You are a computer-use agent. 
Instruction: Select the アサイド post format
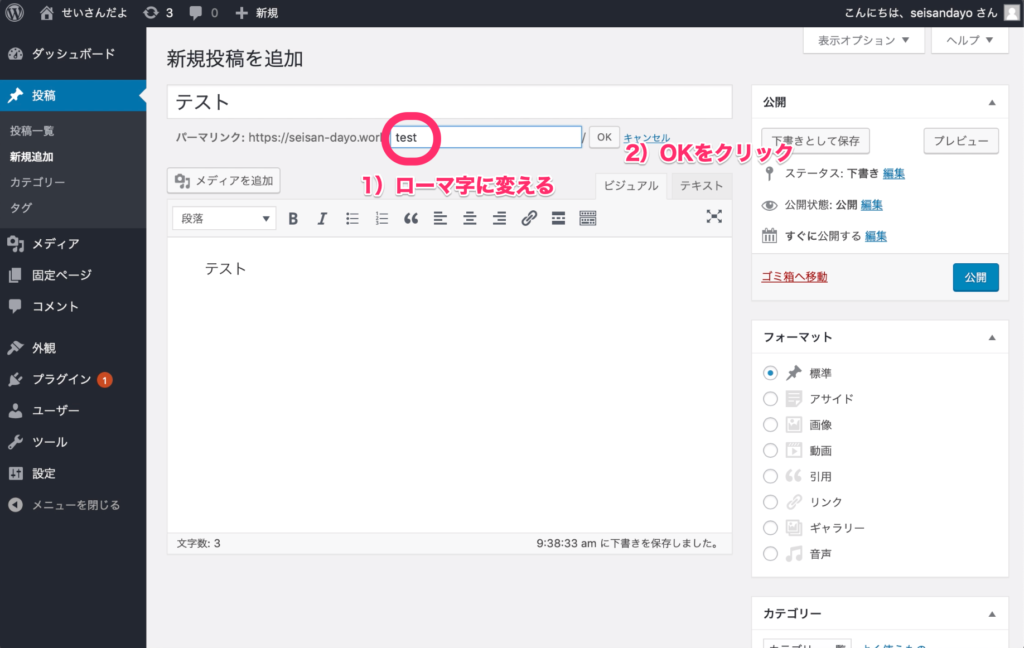[x=770, y=398]
